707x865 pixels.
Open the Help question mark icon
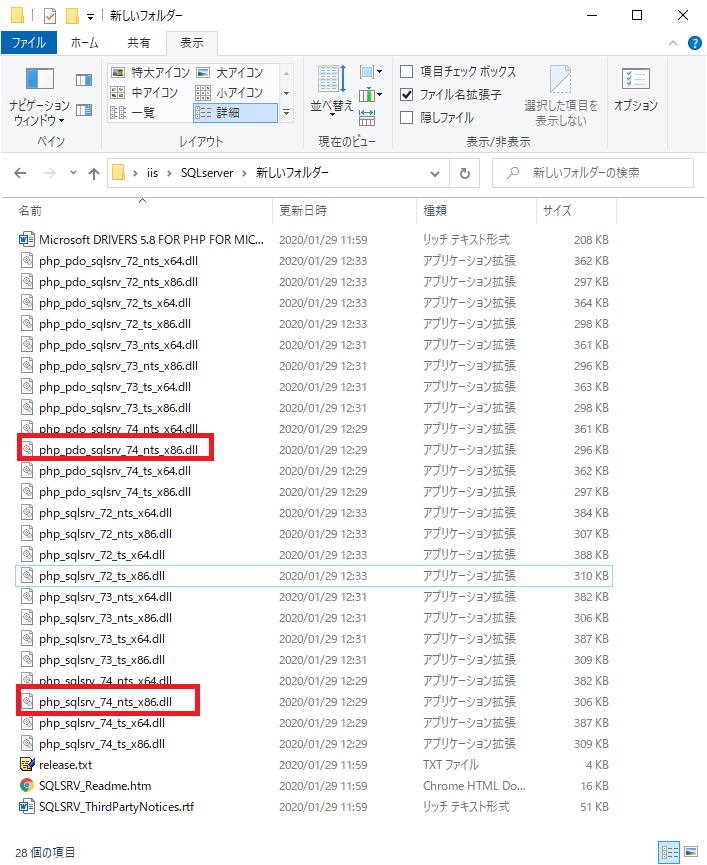(695, 43)
